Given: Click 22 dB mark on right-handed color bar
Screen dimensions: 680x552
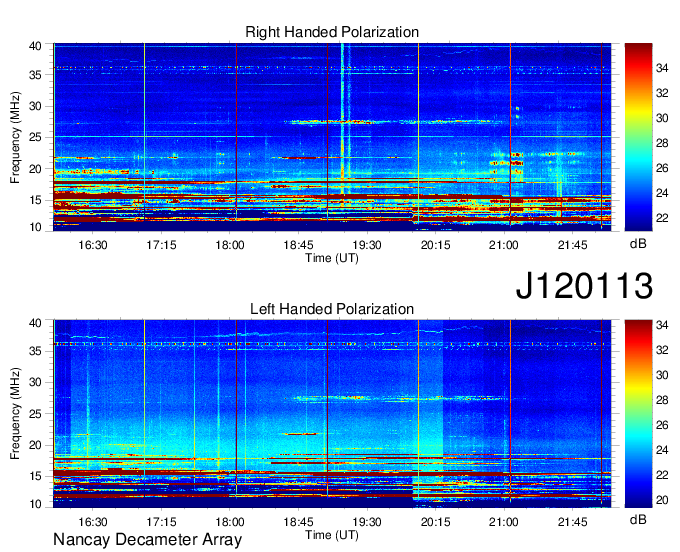Looking at the screenshot, I should (662, 218).
